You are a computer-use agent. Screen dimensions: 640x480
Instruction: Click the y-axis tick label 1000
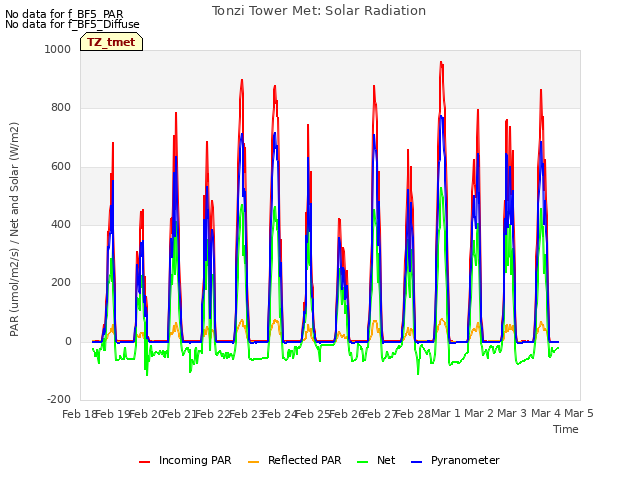click(58, 49)
